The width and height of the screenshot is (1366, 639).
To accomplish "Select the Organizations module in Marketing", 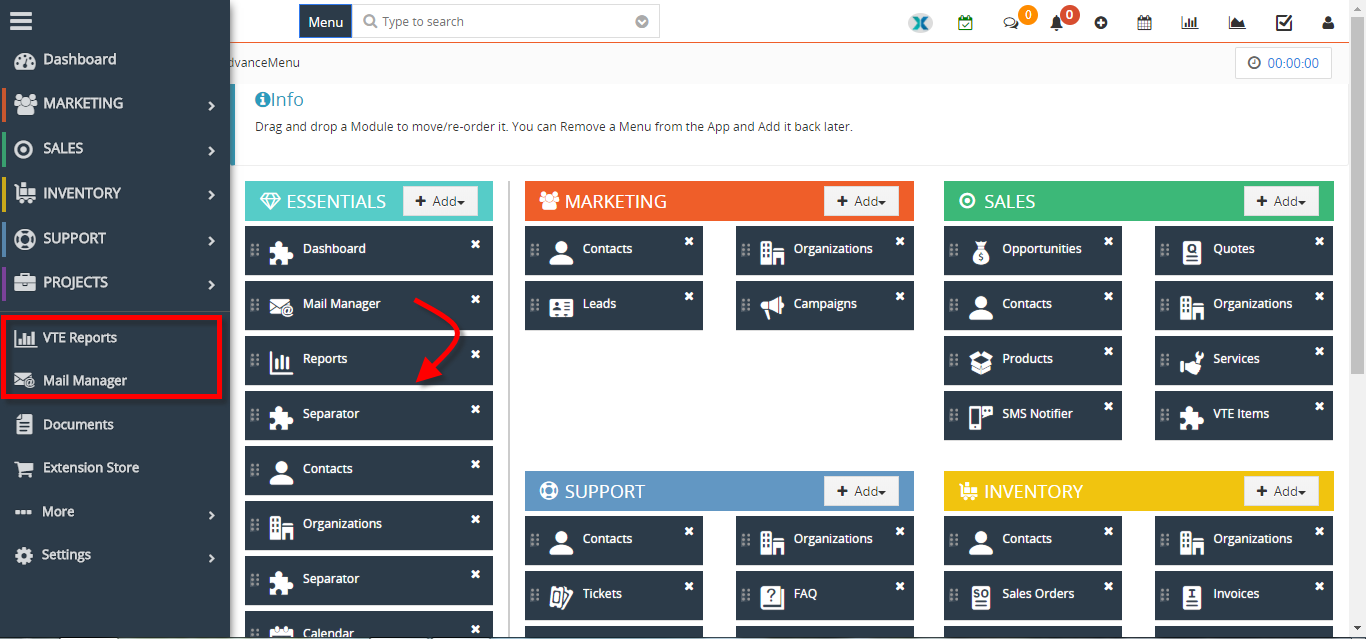I will [825, 250].
